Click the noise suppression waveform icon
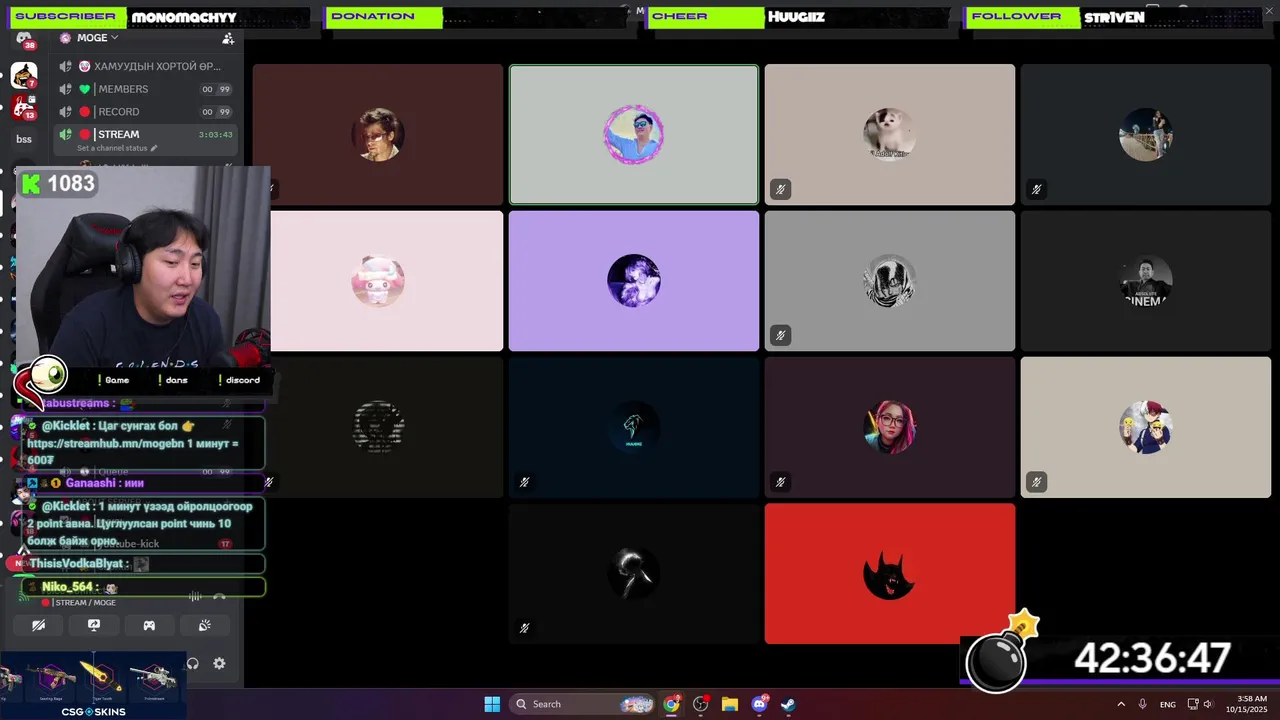Image resolution: width=1280 pixels, height=720 pixels. (x=195, y=597)
